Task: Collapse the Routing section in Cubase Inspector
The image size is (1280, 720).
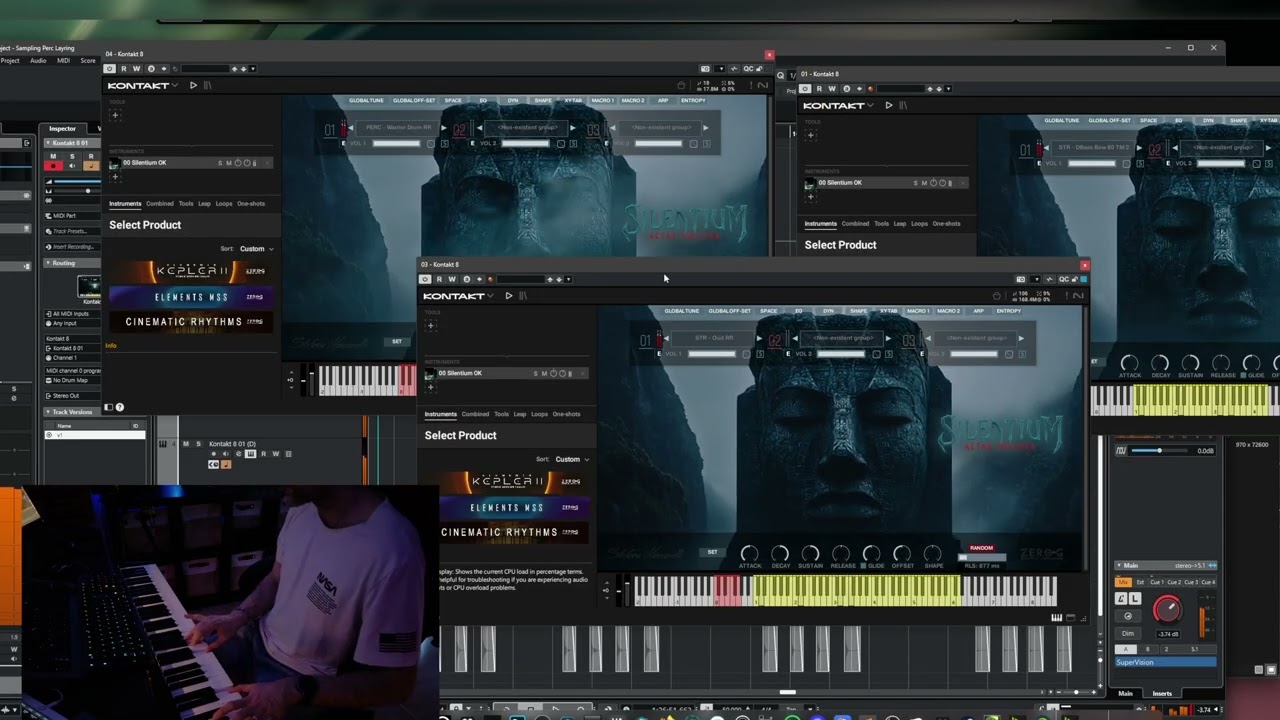Action: point(47,263)
